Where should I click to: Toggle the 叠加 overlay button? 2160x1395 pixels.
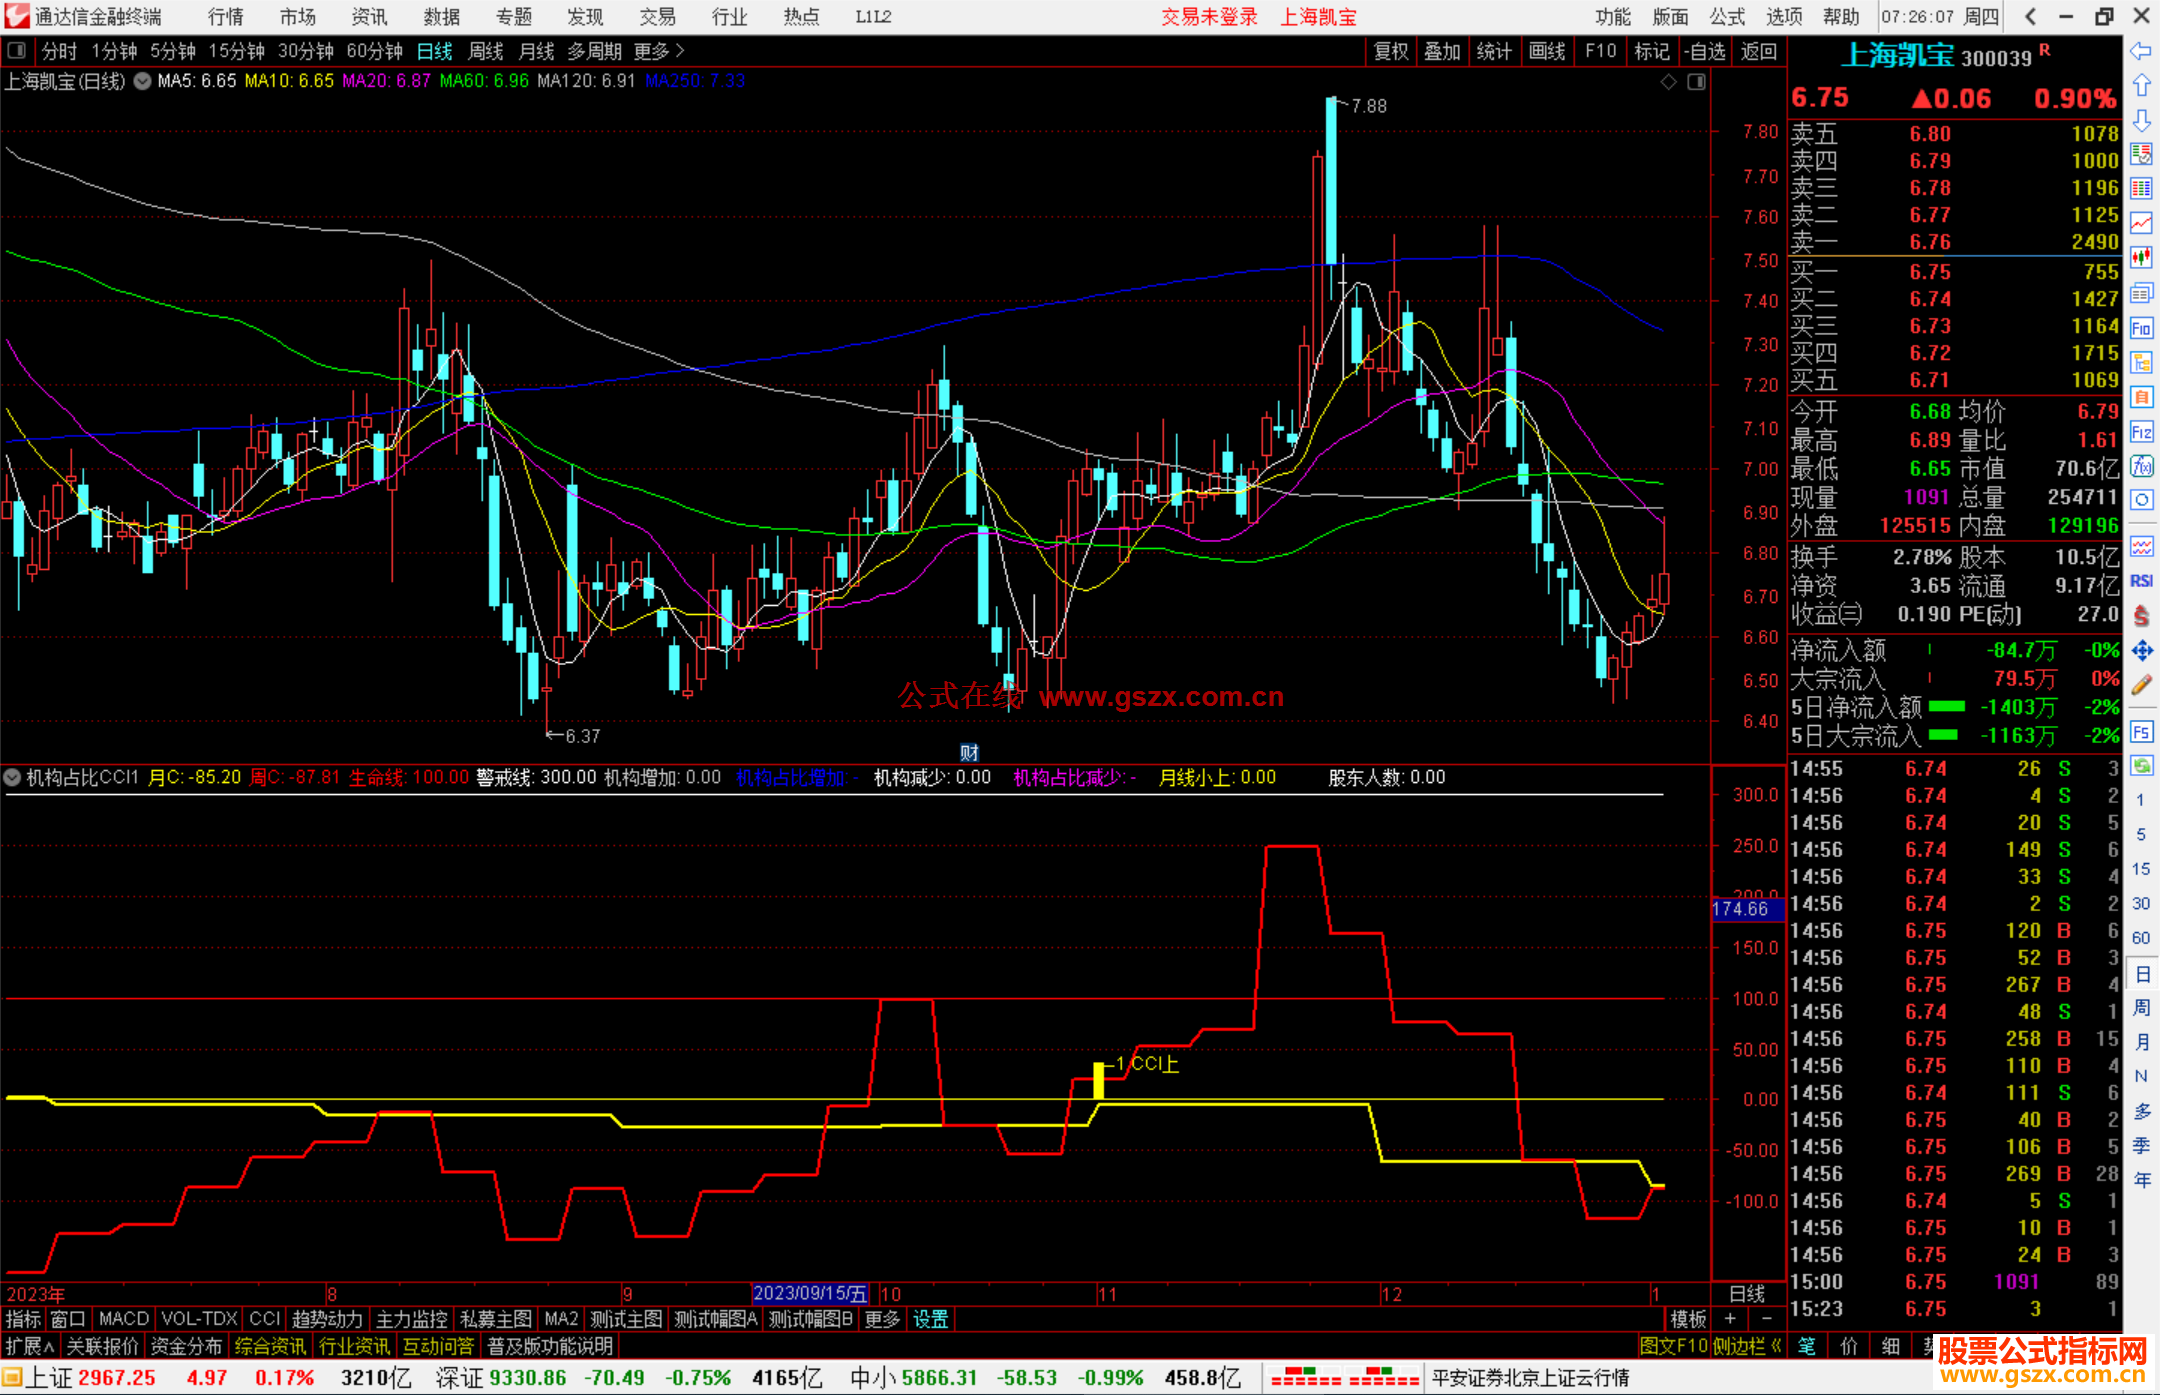pyautogui.click(x=1442, y=51)
